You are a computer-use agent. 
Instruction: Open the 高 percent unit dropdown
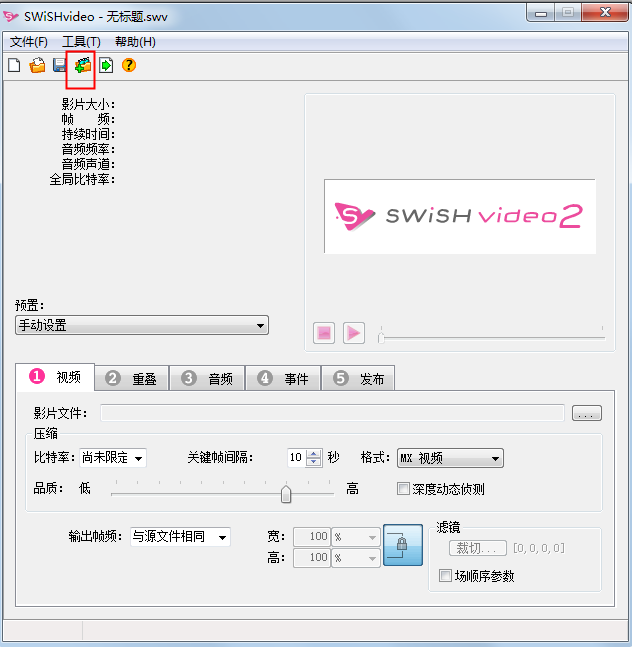pos(356,558)
